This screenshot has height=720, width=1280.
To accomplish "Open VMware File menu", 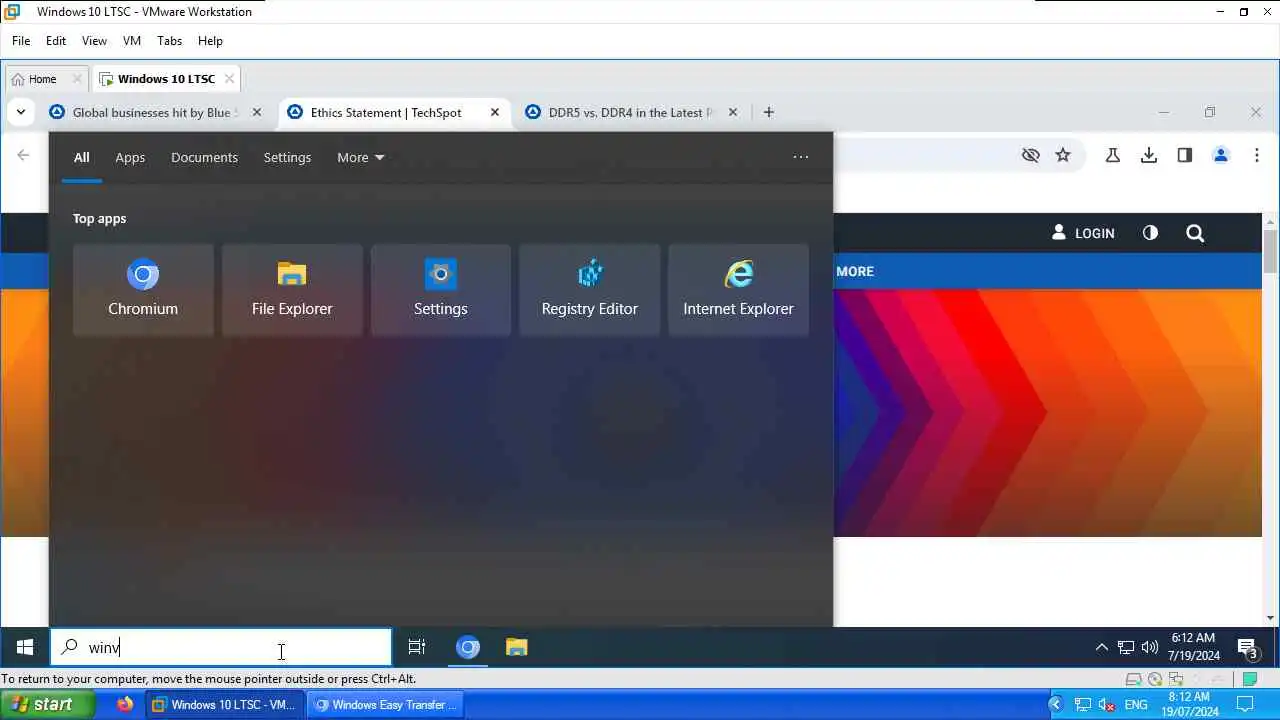I will pos(21,41).
